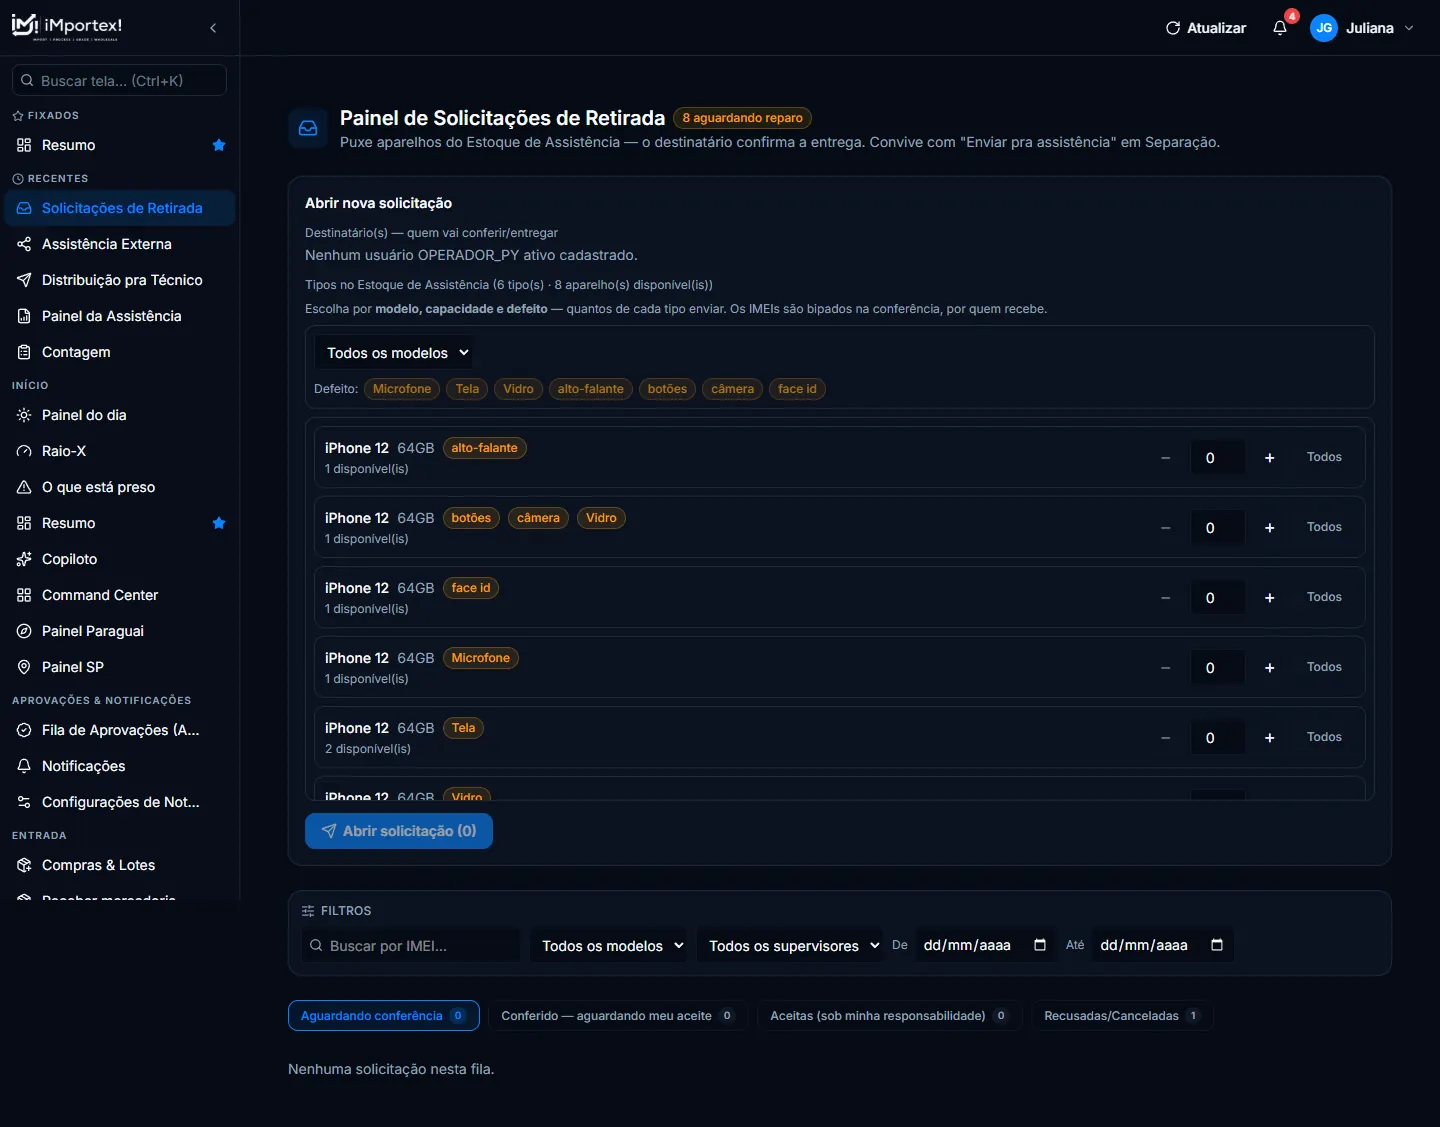Switch to Aceitas (sob minha responsabilidade) tab

coord(889,1016)
